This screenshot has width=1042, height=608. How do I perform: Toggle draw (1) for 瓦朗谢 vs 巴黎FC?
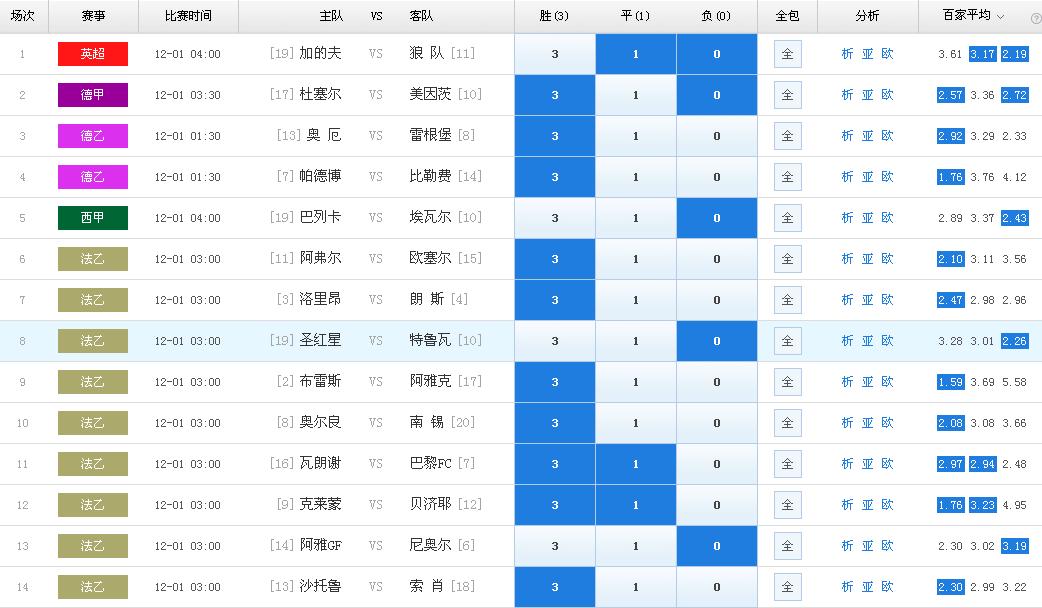[x=636, y=464]
